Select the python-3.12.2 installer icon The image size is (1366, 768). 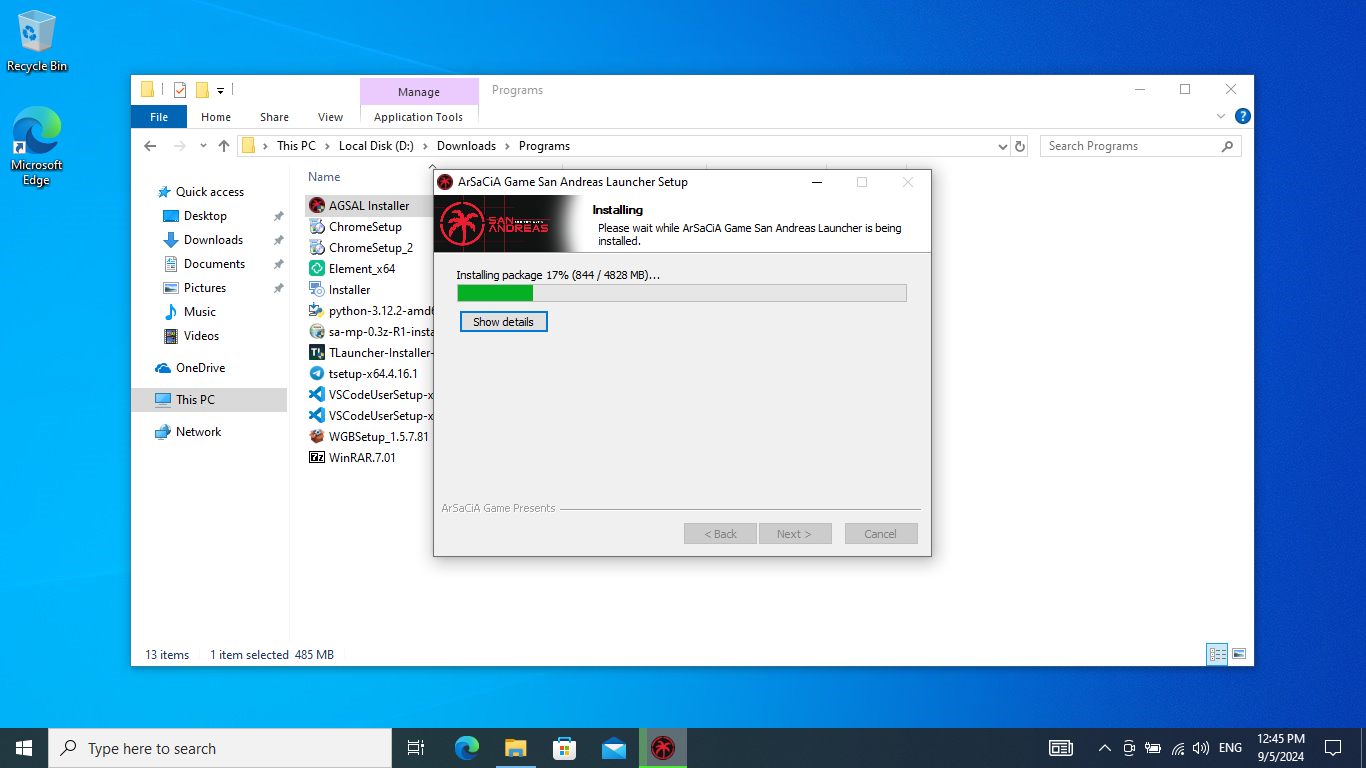tap(317, 310)
